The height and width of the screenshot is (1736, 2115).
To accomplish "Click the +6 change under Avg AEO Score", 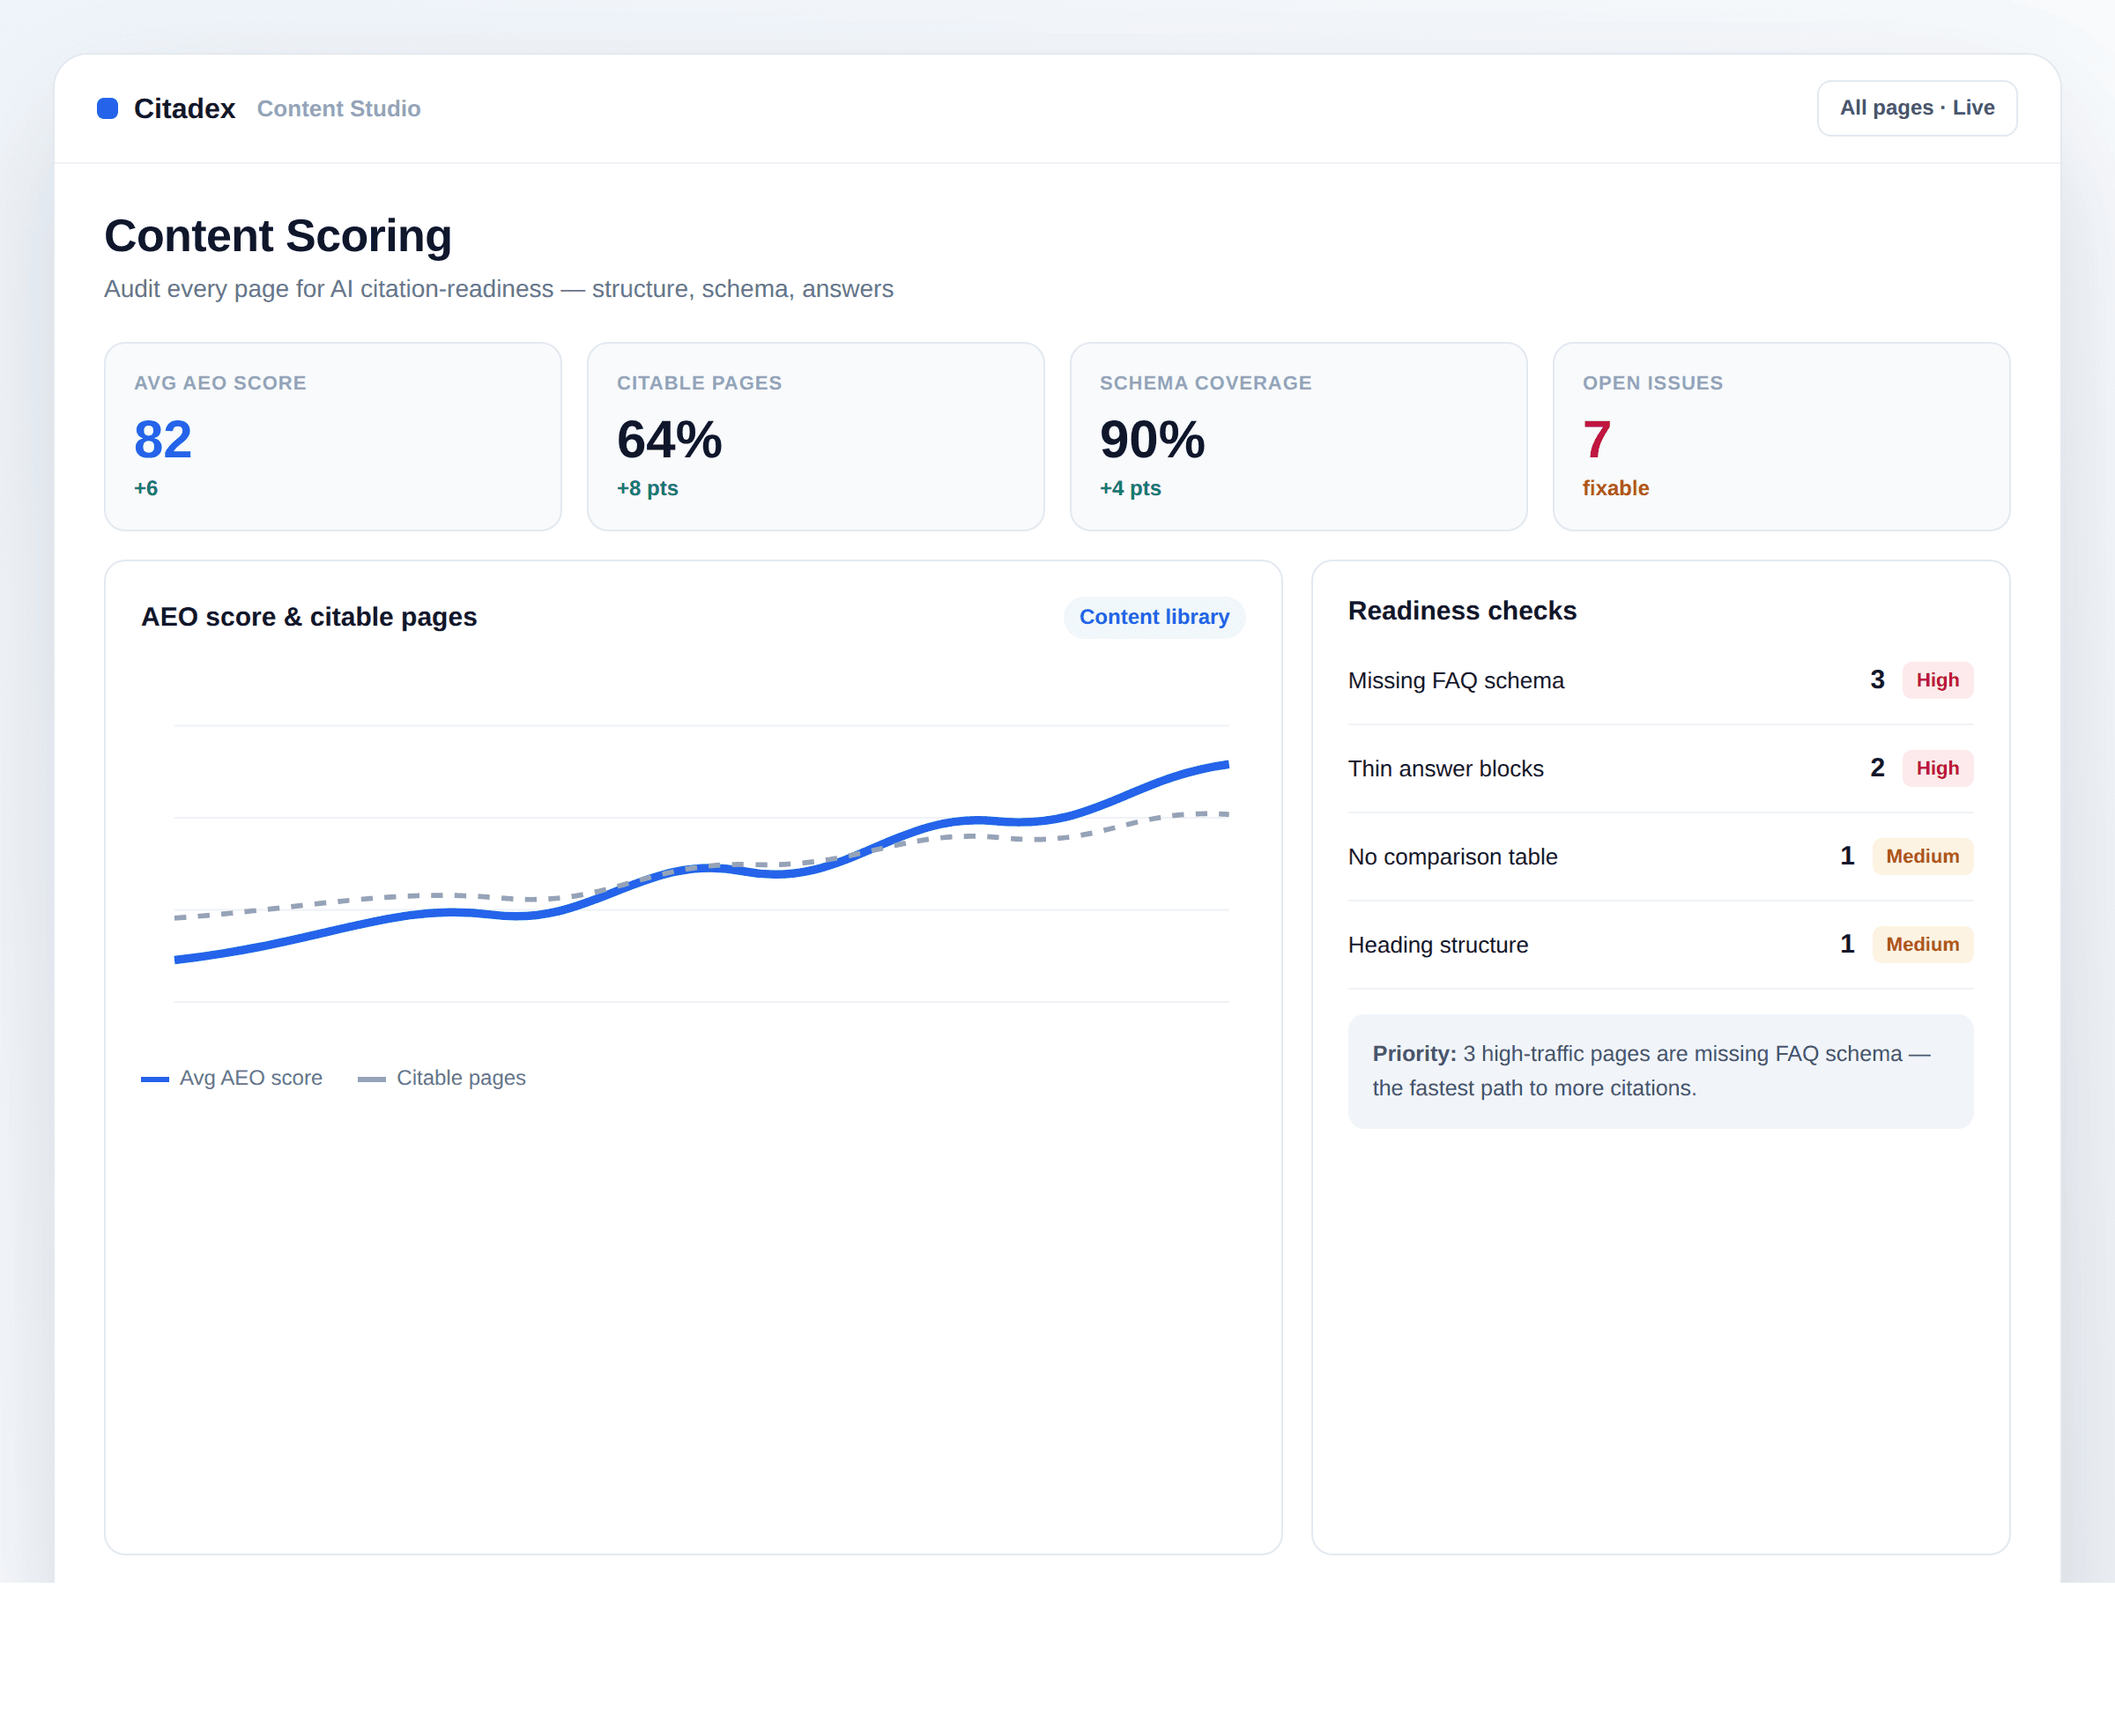I will (x=146, y=488).
